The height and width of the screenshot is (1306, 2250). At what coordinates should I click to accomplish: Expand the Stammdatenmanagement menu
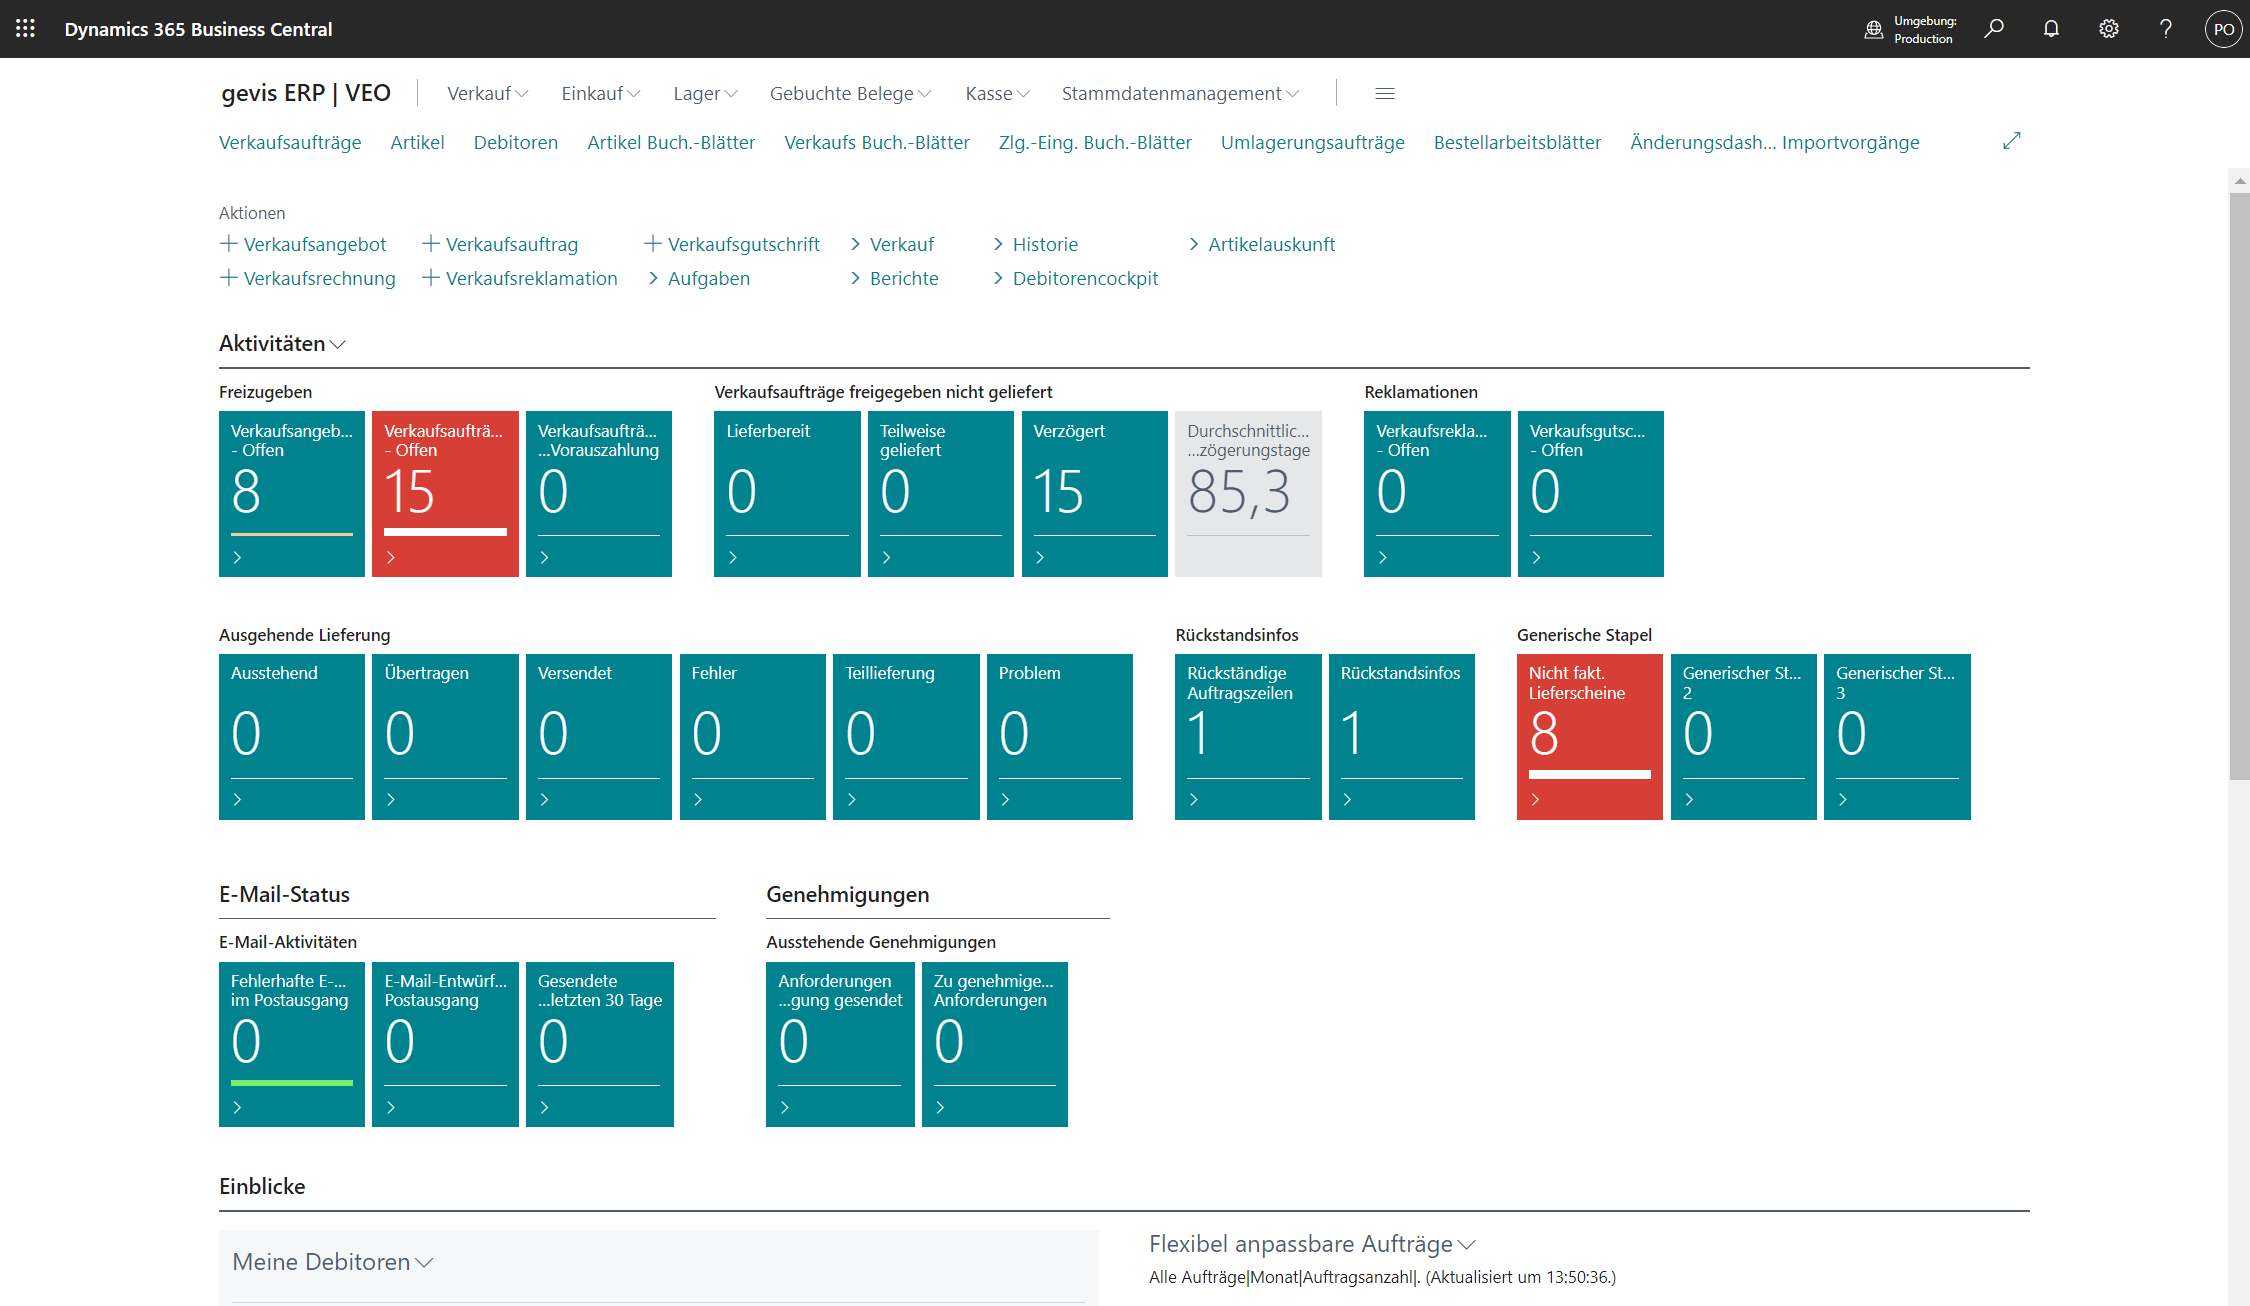1181,93
